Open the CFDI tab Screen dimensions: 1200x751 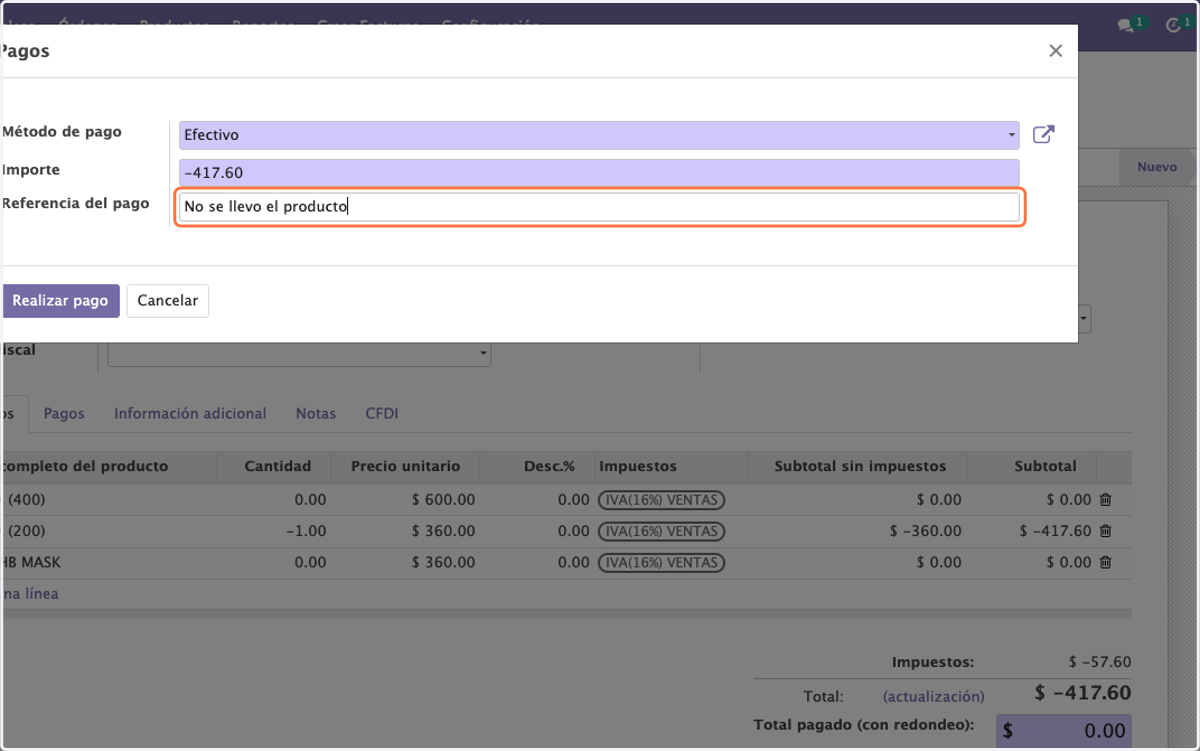[x=382, y=413]
